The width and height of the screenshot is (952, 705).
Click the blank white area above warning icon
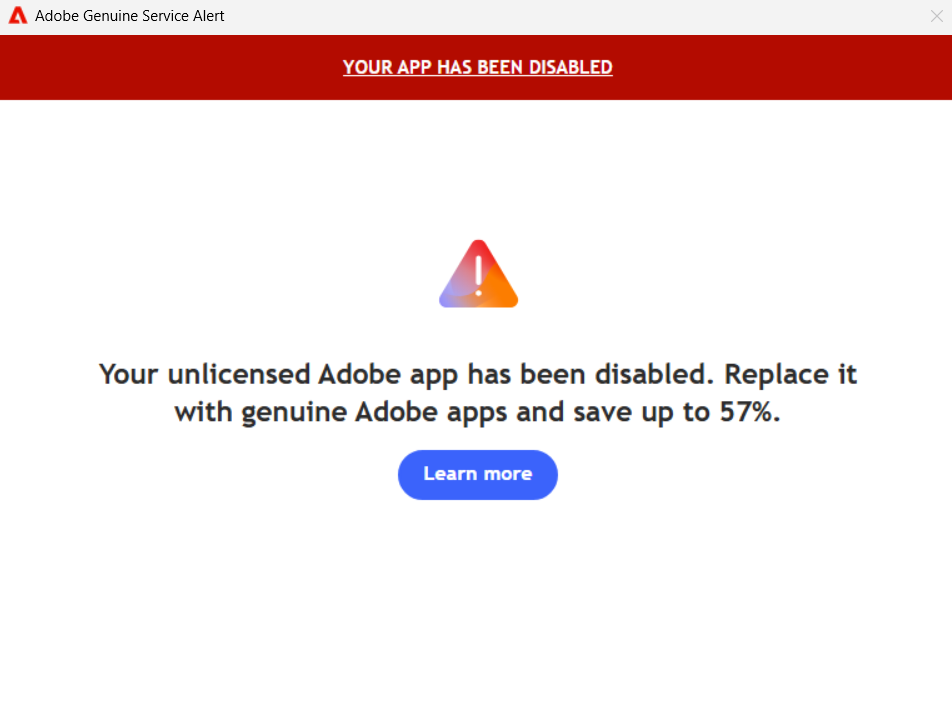pyautogui.click(x=478, y=169)
